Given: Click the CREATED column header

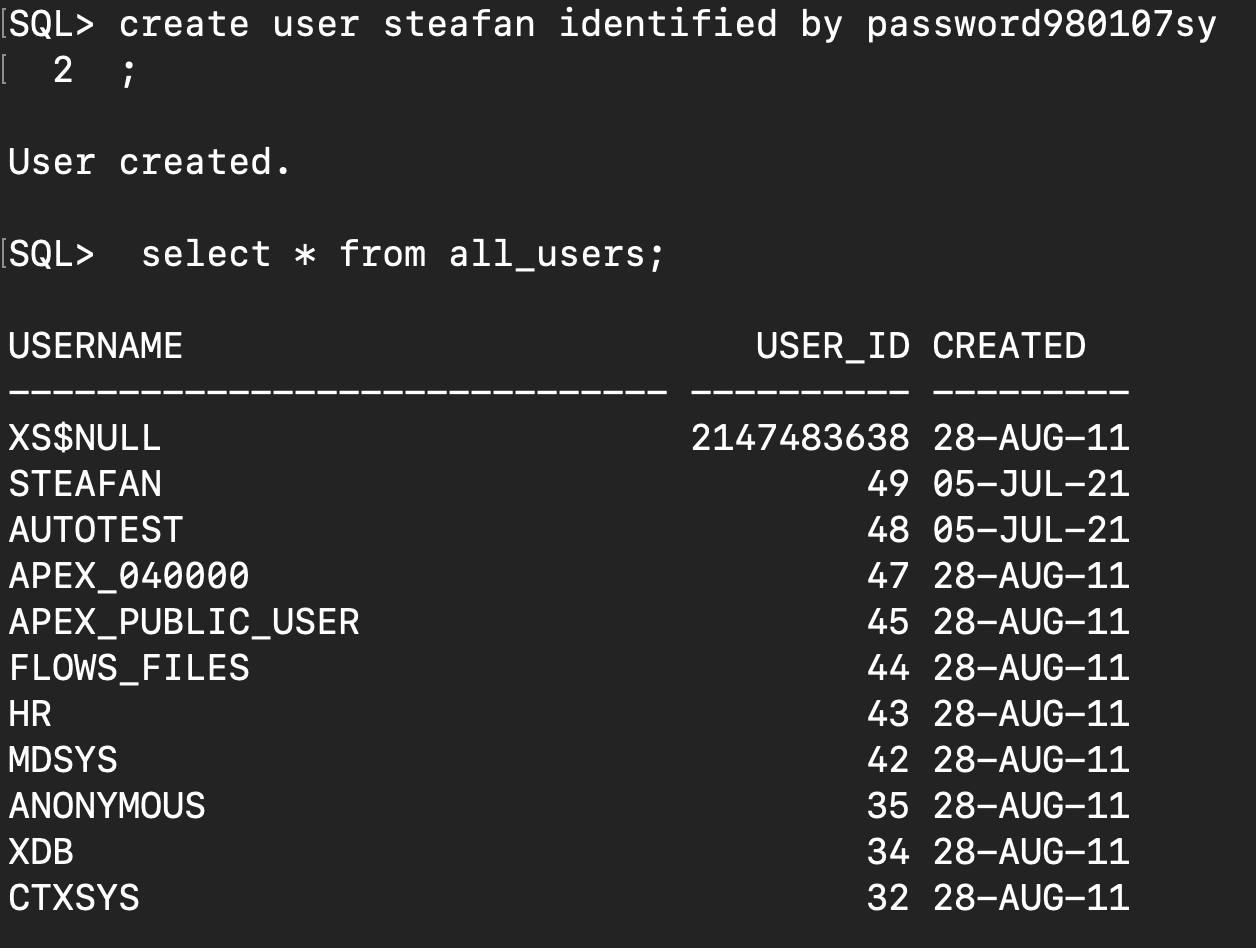Looking at the screenshot, I should click(x=1009, y=346).
